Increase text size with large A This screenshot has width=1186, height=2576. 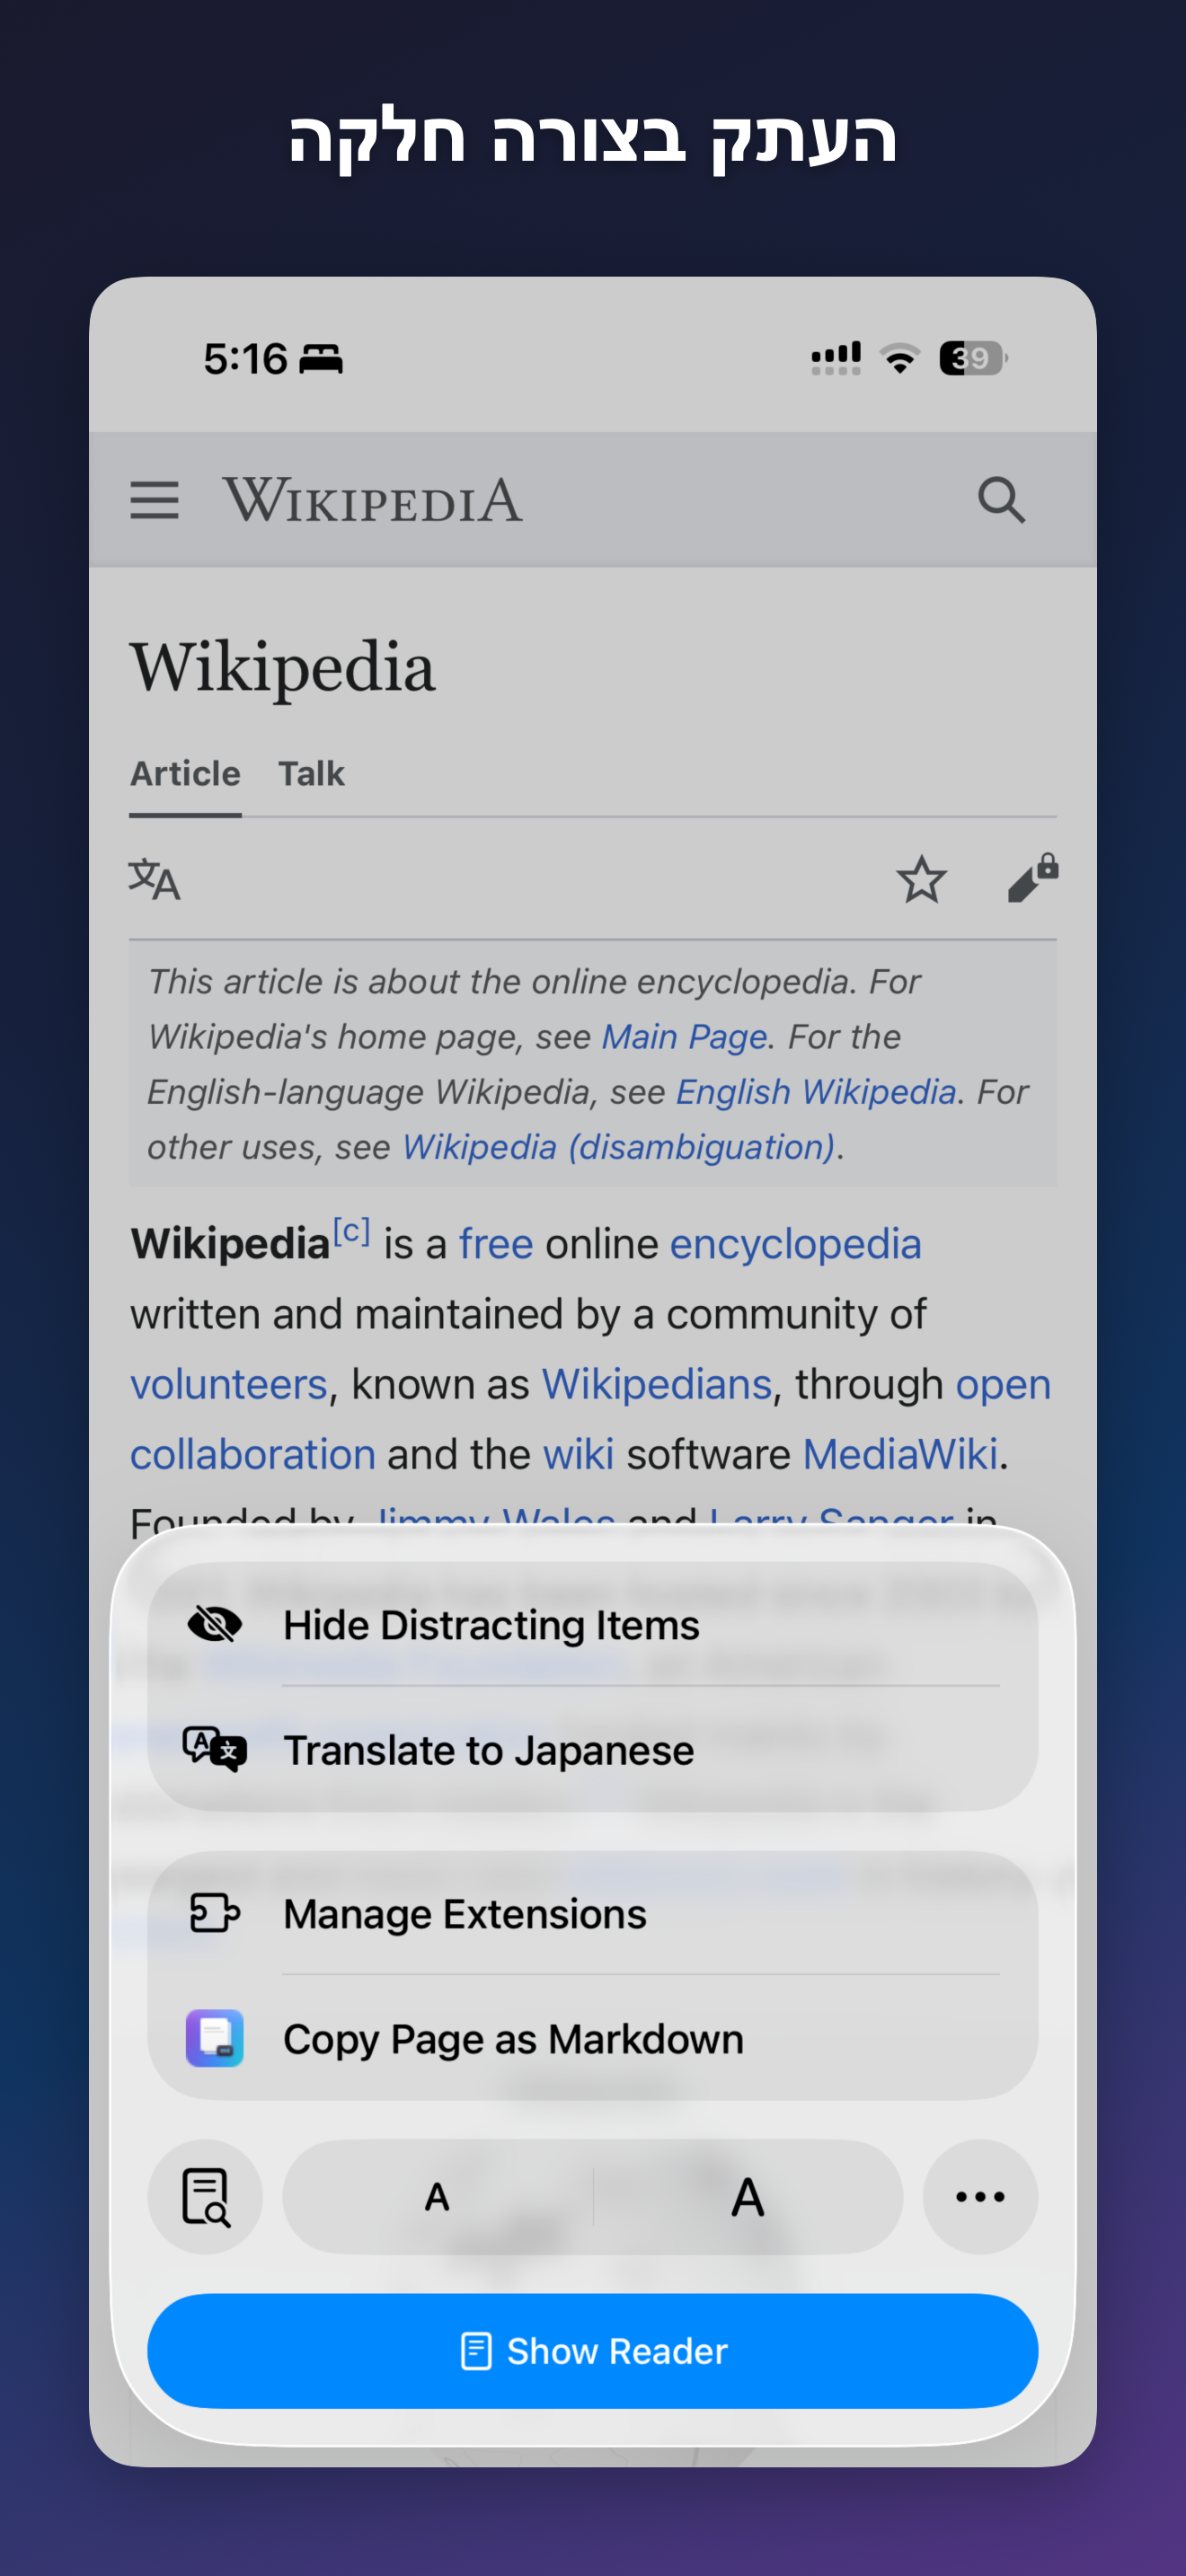pyautogui.click(x=748, y=2196)
